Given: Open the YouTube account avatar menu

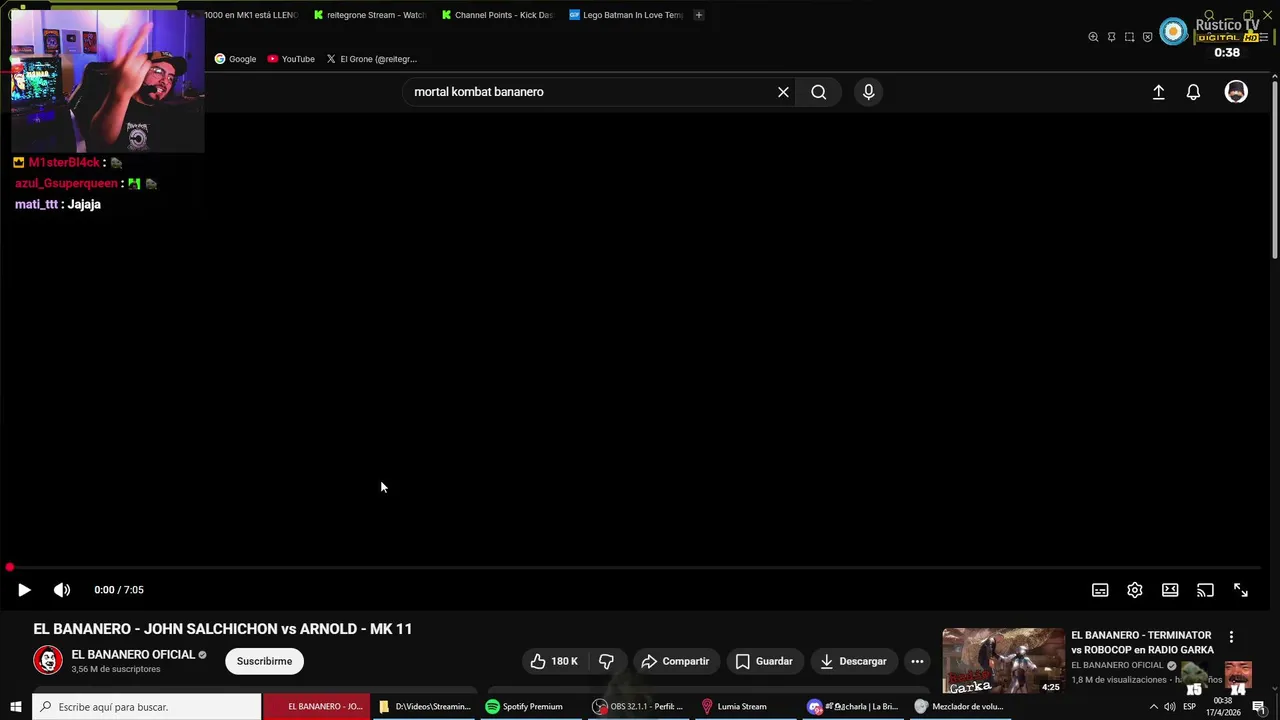Looking at the screenshot, I should tap(1236, 92).
